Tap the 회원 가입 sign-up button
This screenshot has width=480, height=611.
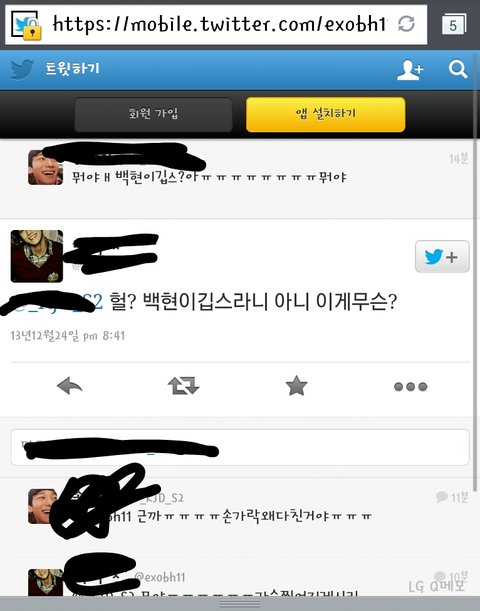154,114
